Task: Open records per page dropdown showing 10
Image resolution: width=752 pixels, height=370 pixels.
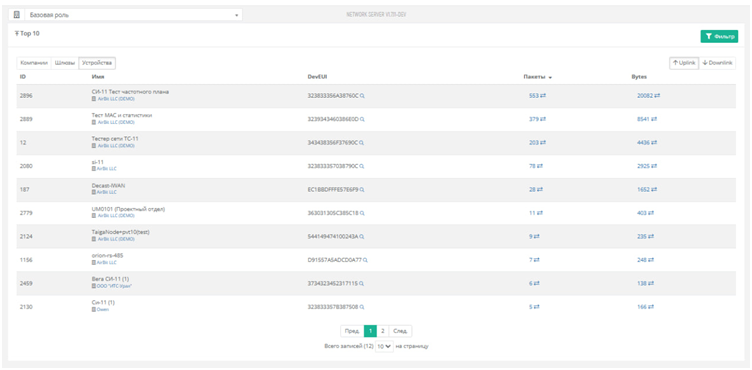Action: 384,346
